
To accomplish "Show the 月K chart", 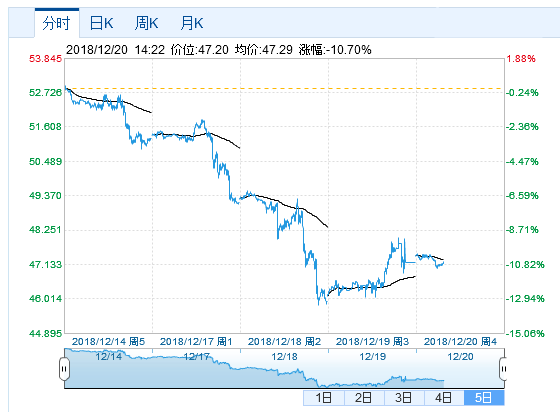I will pos(191,23).
